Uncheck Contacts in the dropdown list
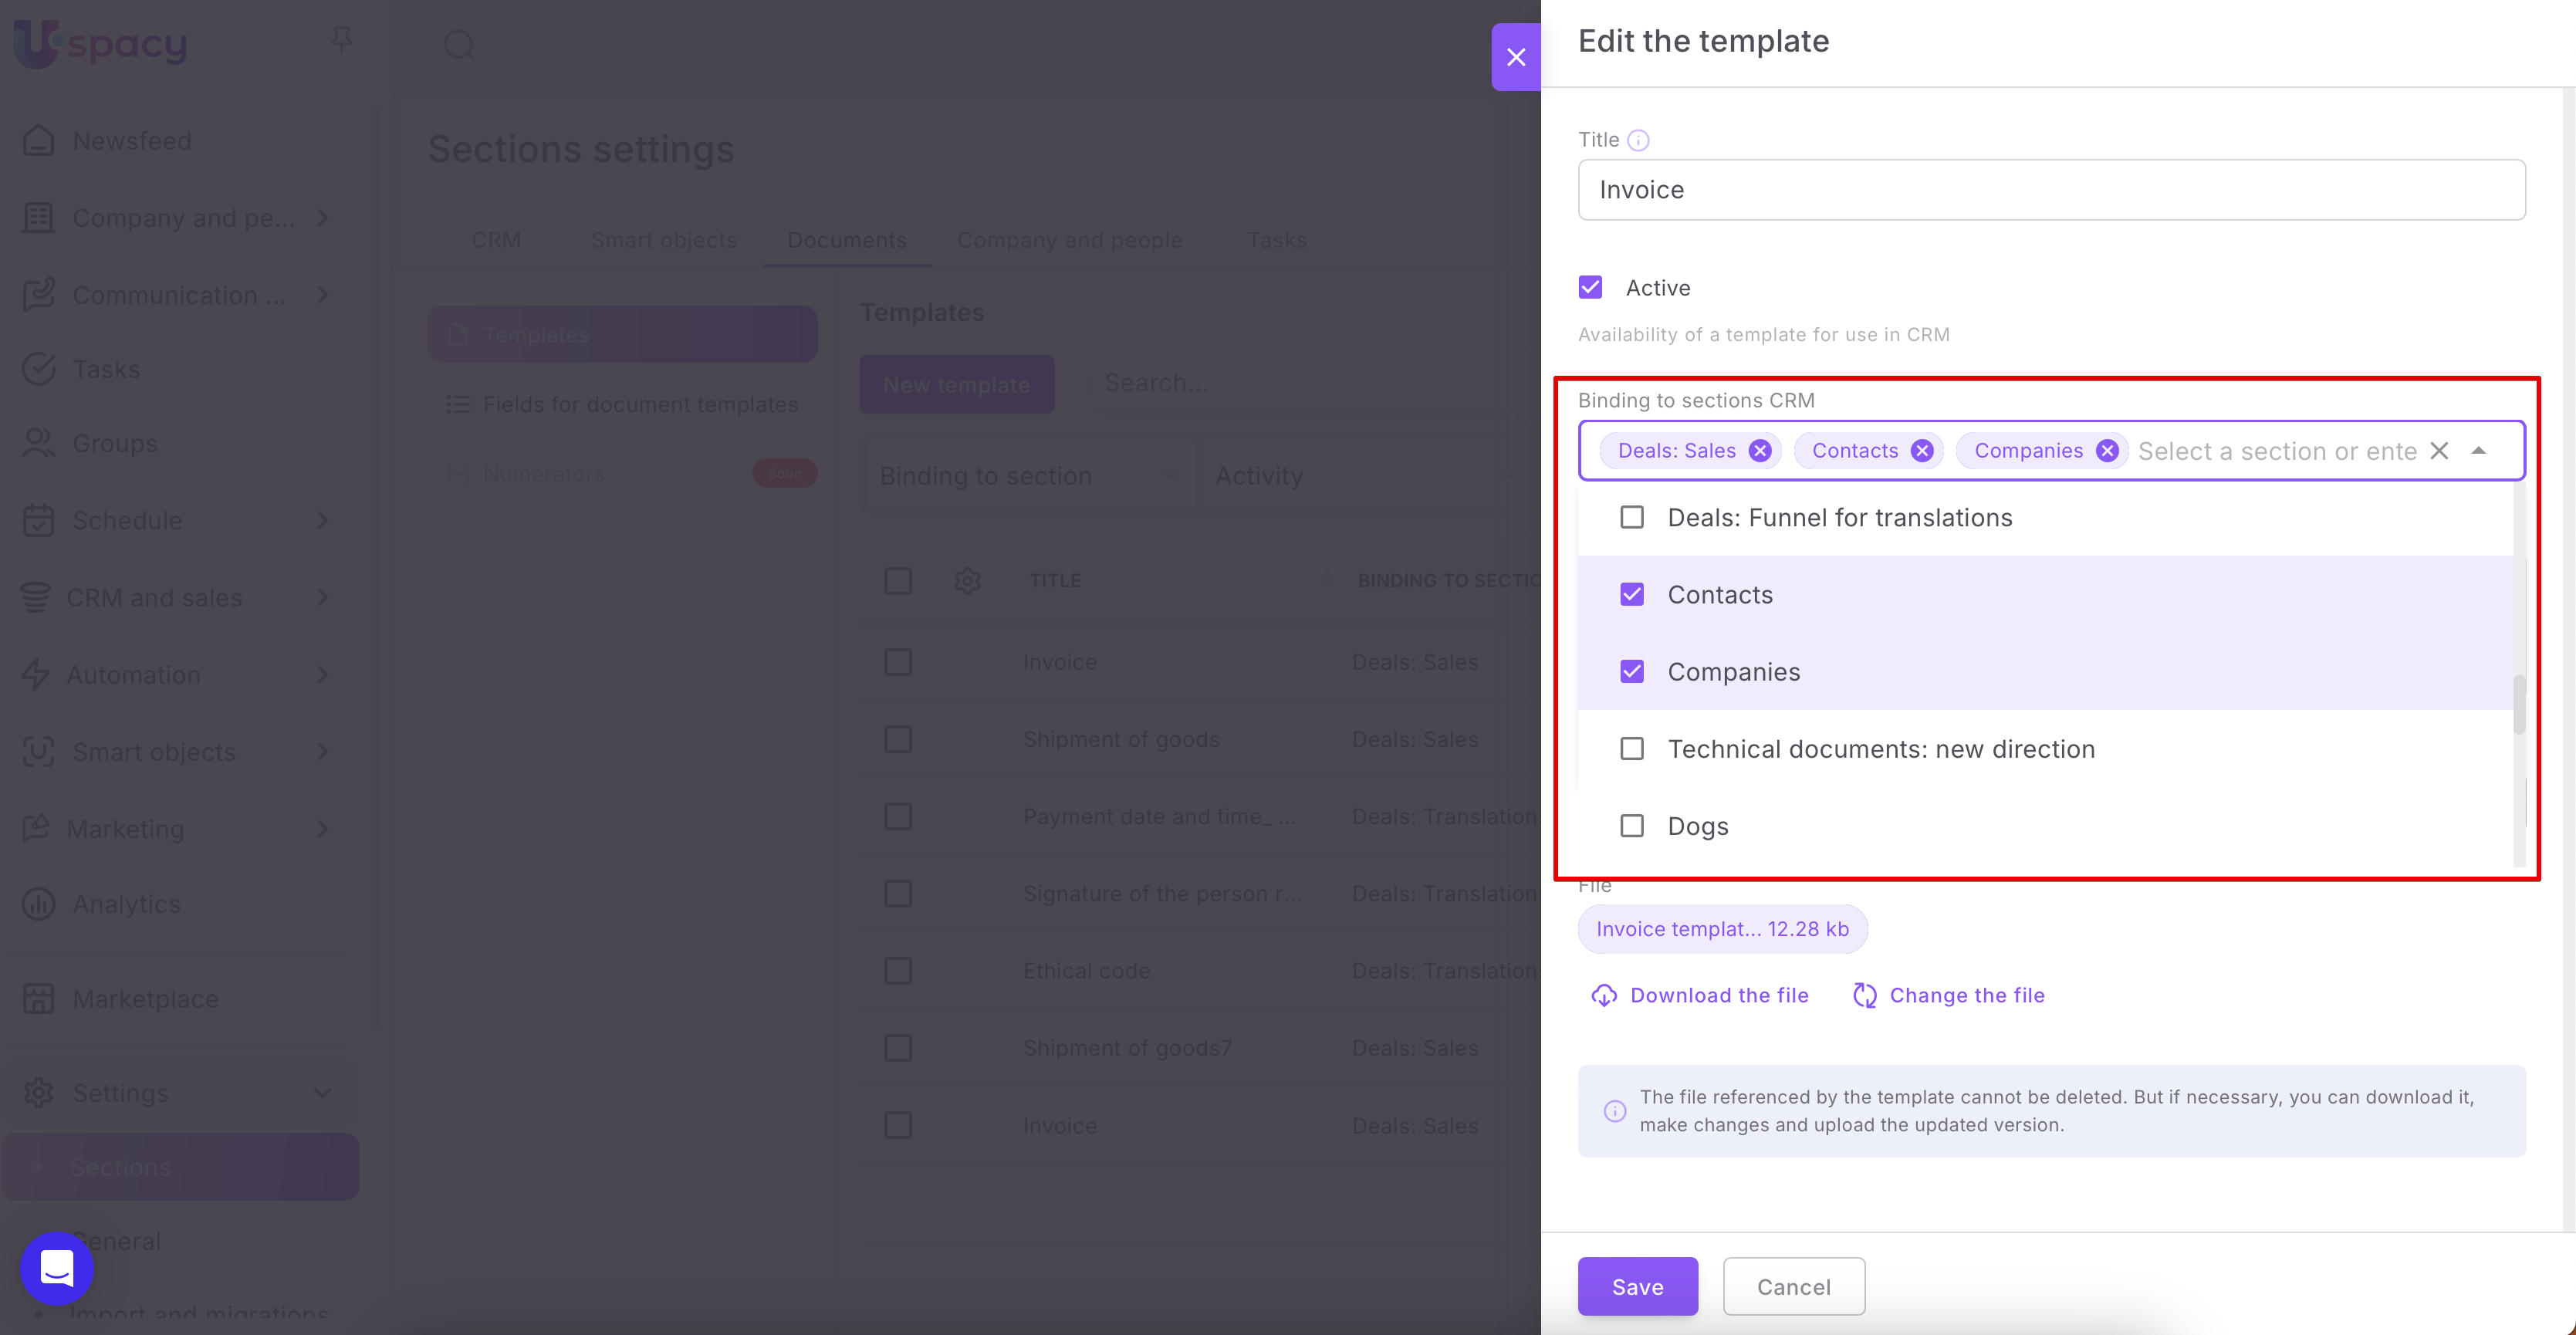Image resolution: width=2576 pixels, height=1335 pixels. click(x=1632, y=595)
